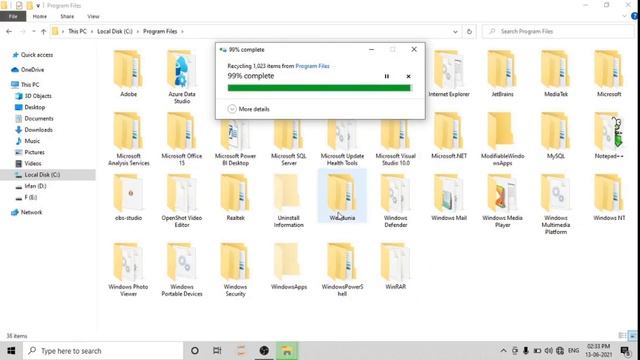Open the Microsoft Analysis Services folder
The image size is (640, 360).
point(128,139)
